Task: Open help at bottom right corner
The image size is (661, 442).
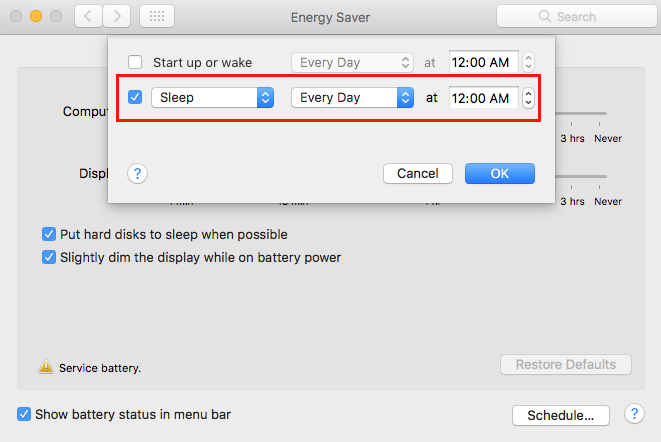Action: [x=634, y=413]
